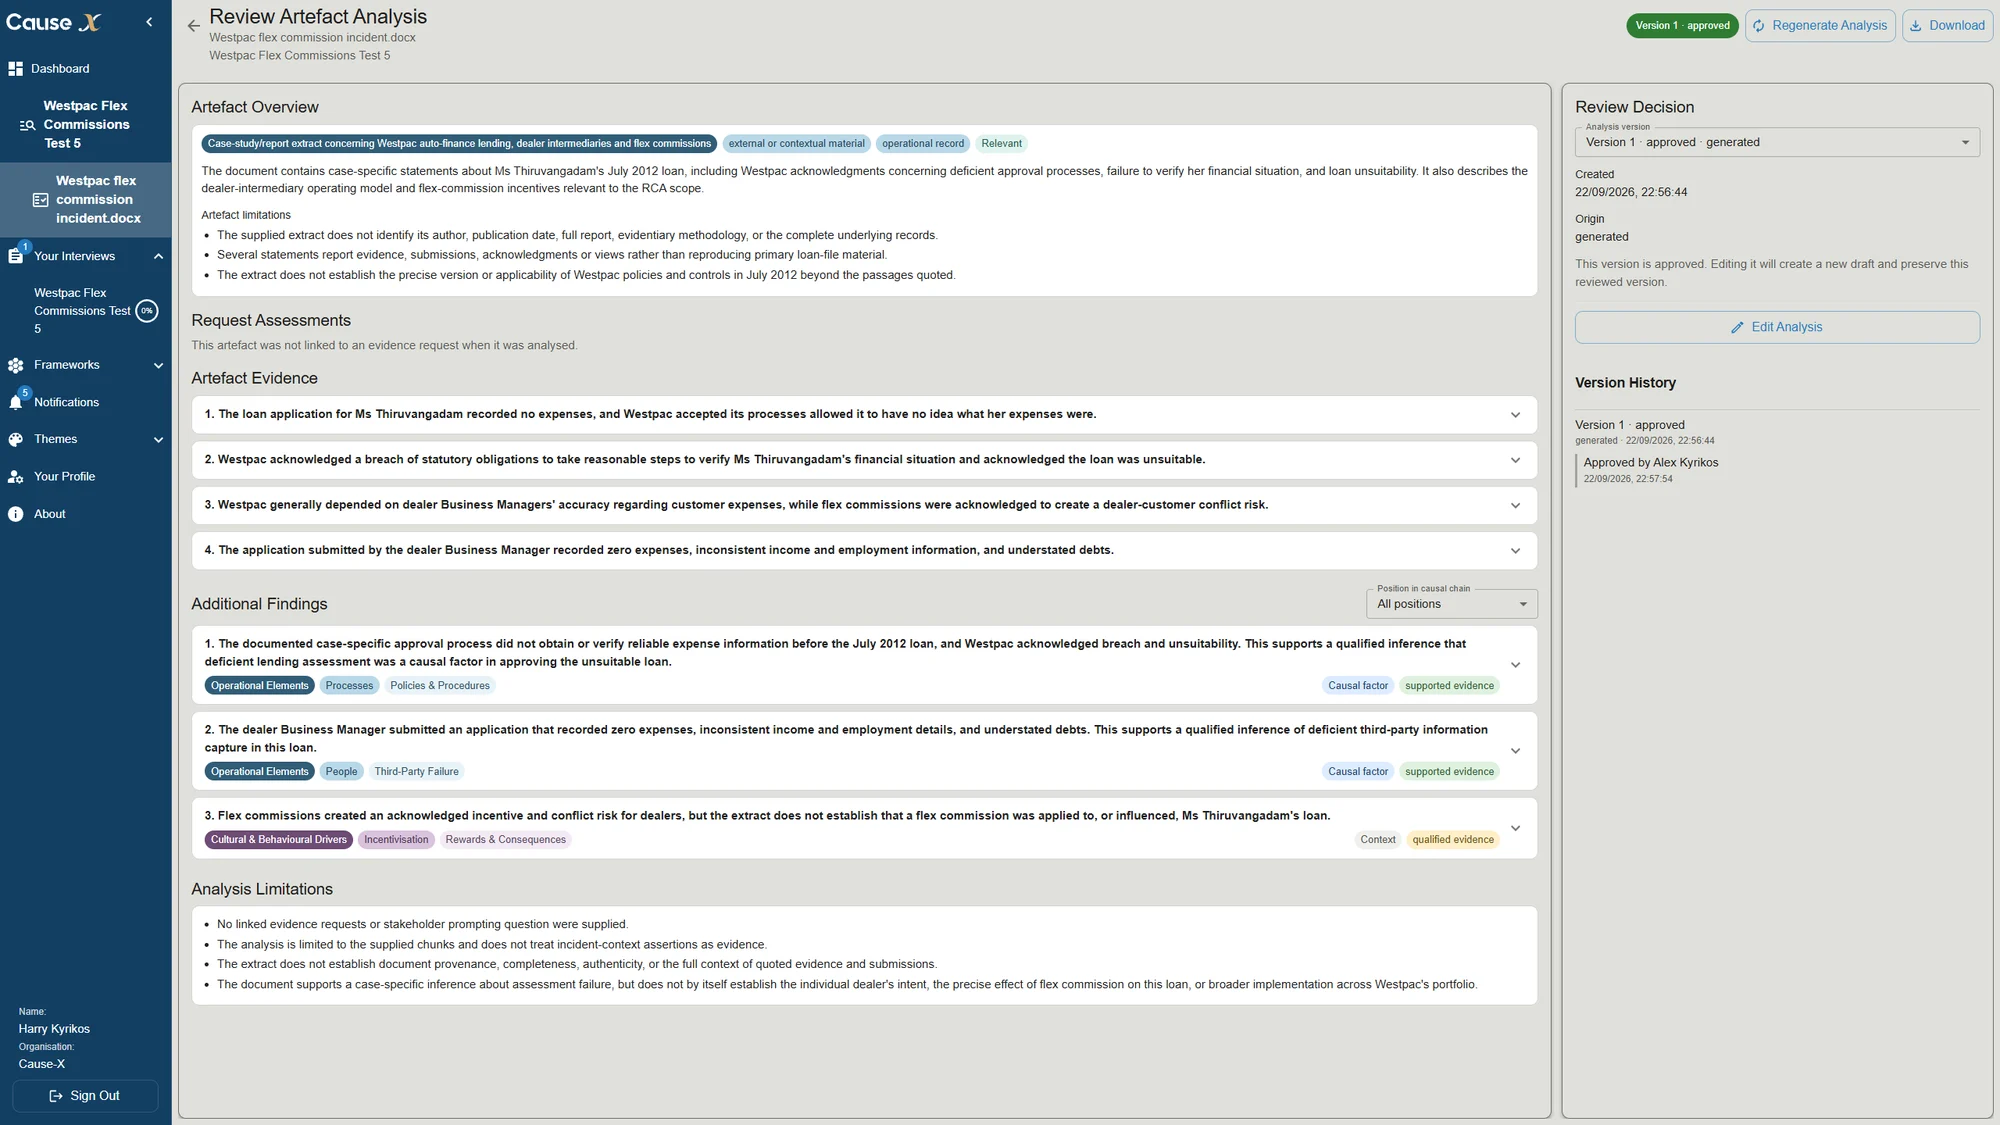Click the Edit Analysis button
The height and width of the screenshot is (1125, 2000).
[1777, 327]
